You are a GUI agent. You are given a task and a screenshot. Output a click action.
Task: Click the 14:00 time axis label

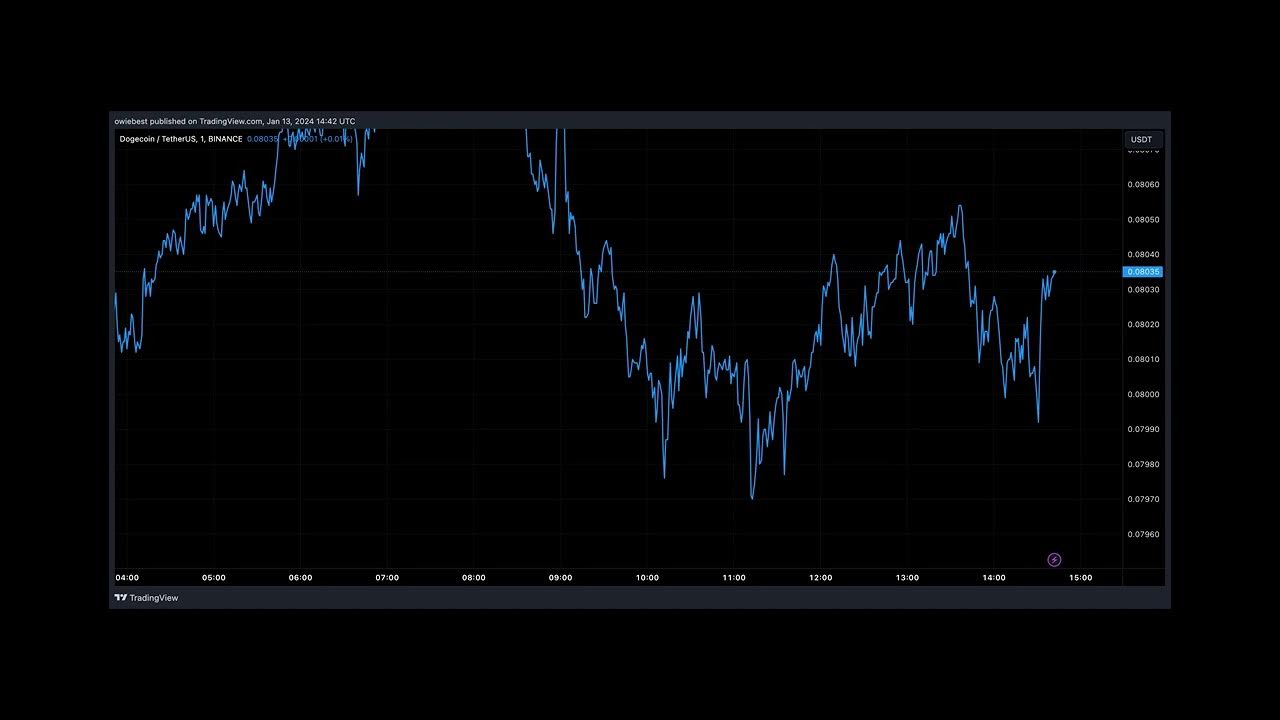pyautogui.click(x=994, y=577)
